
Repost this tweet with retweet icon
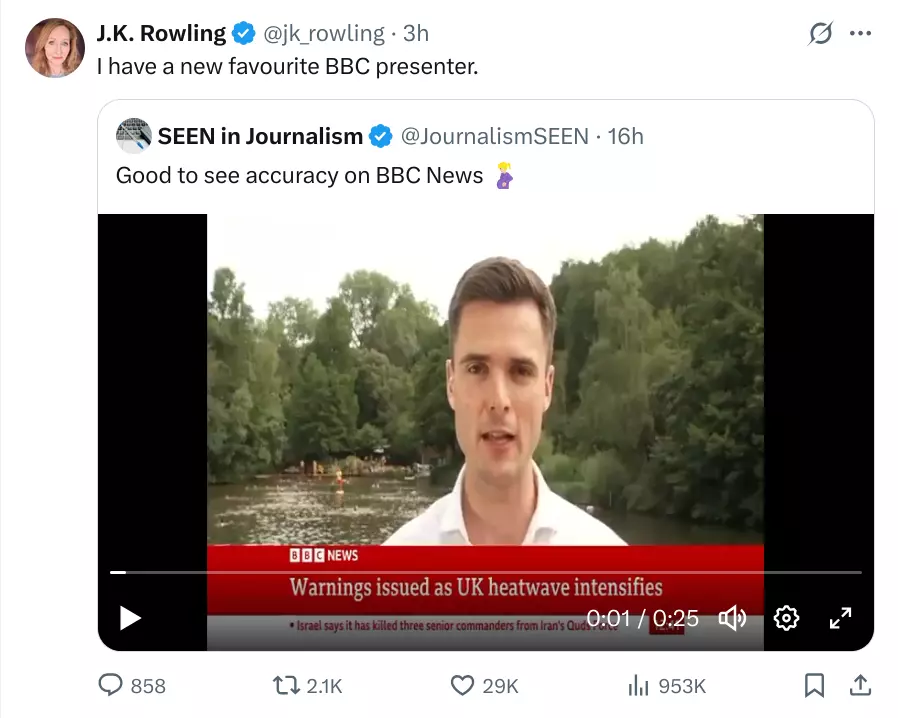pos(286,685)
